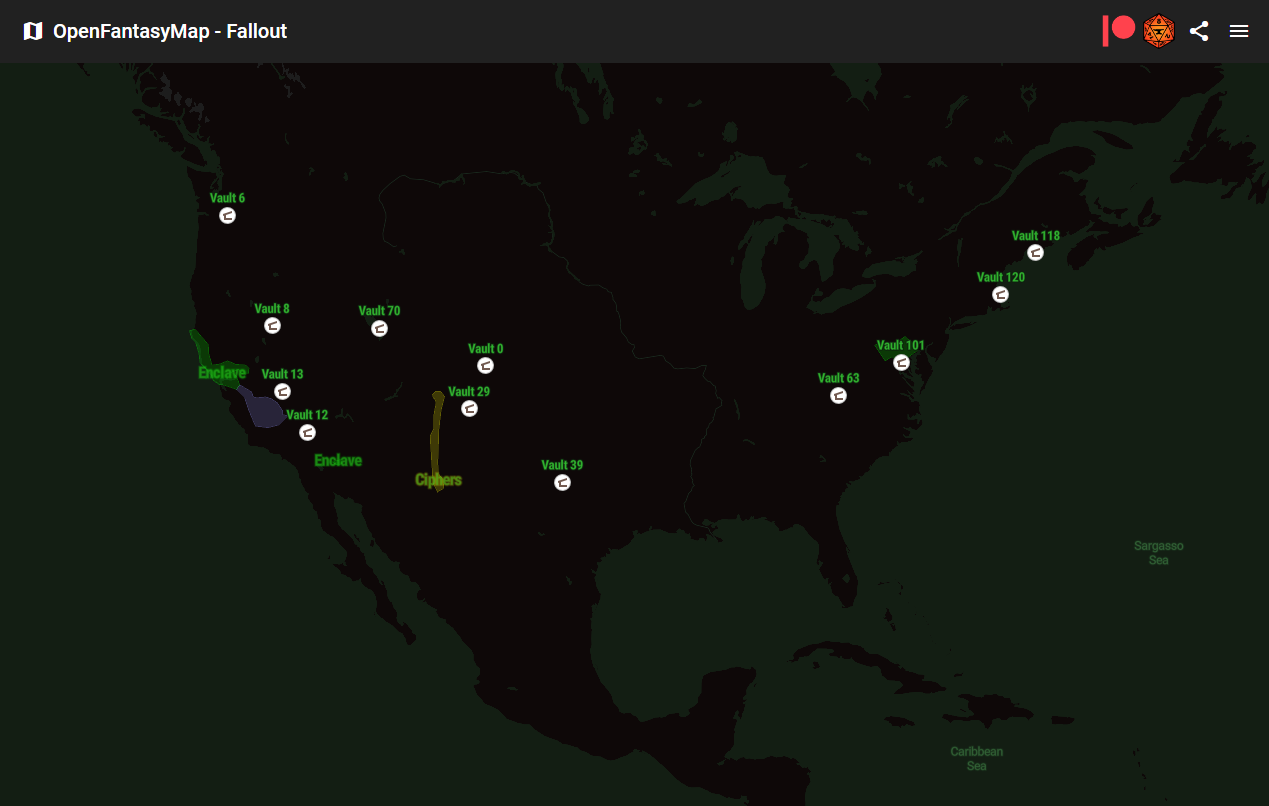The image size is (1269, 806).
Task: Select the Vault 0 marker
Action: point(485,366)
